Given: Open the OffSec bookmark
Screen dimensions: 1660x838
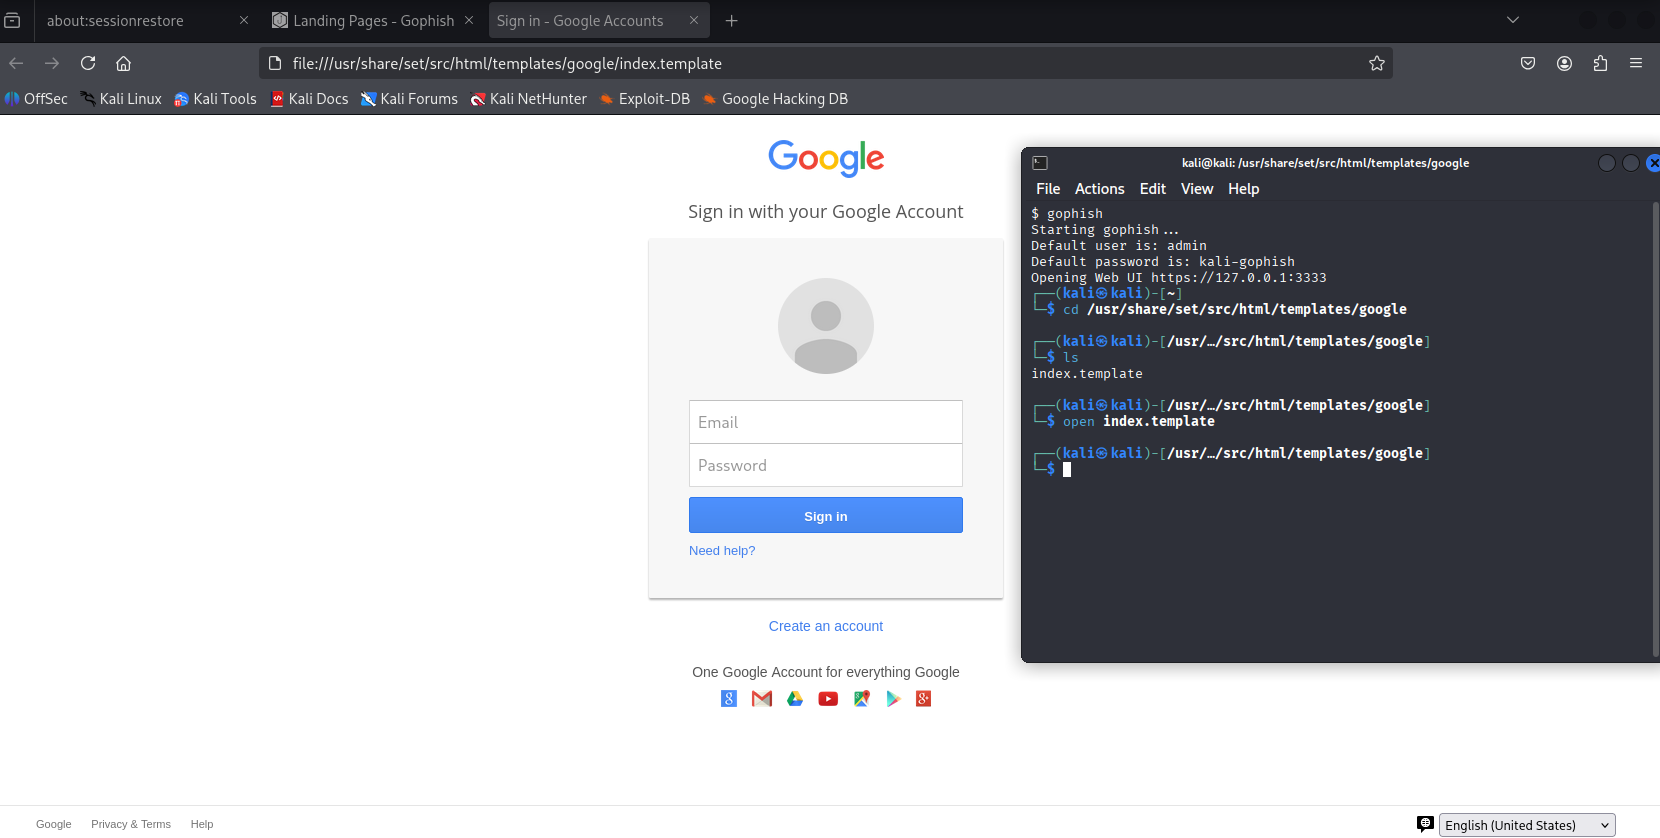Looking at the screenshot, I should (x=36, y=99).
